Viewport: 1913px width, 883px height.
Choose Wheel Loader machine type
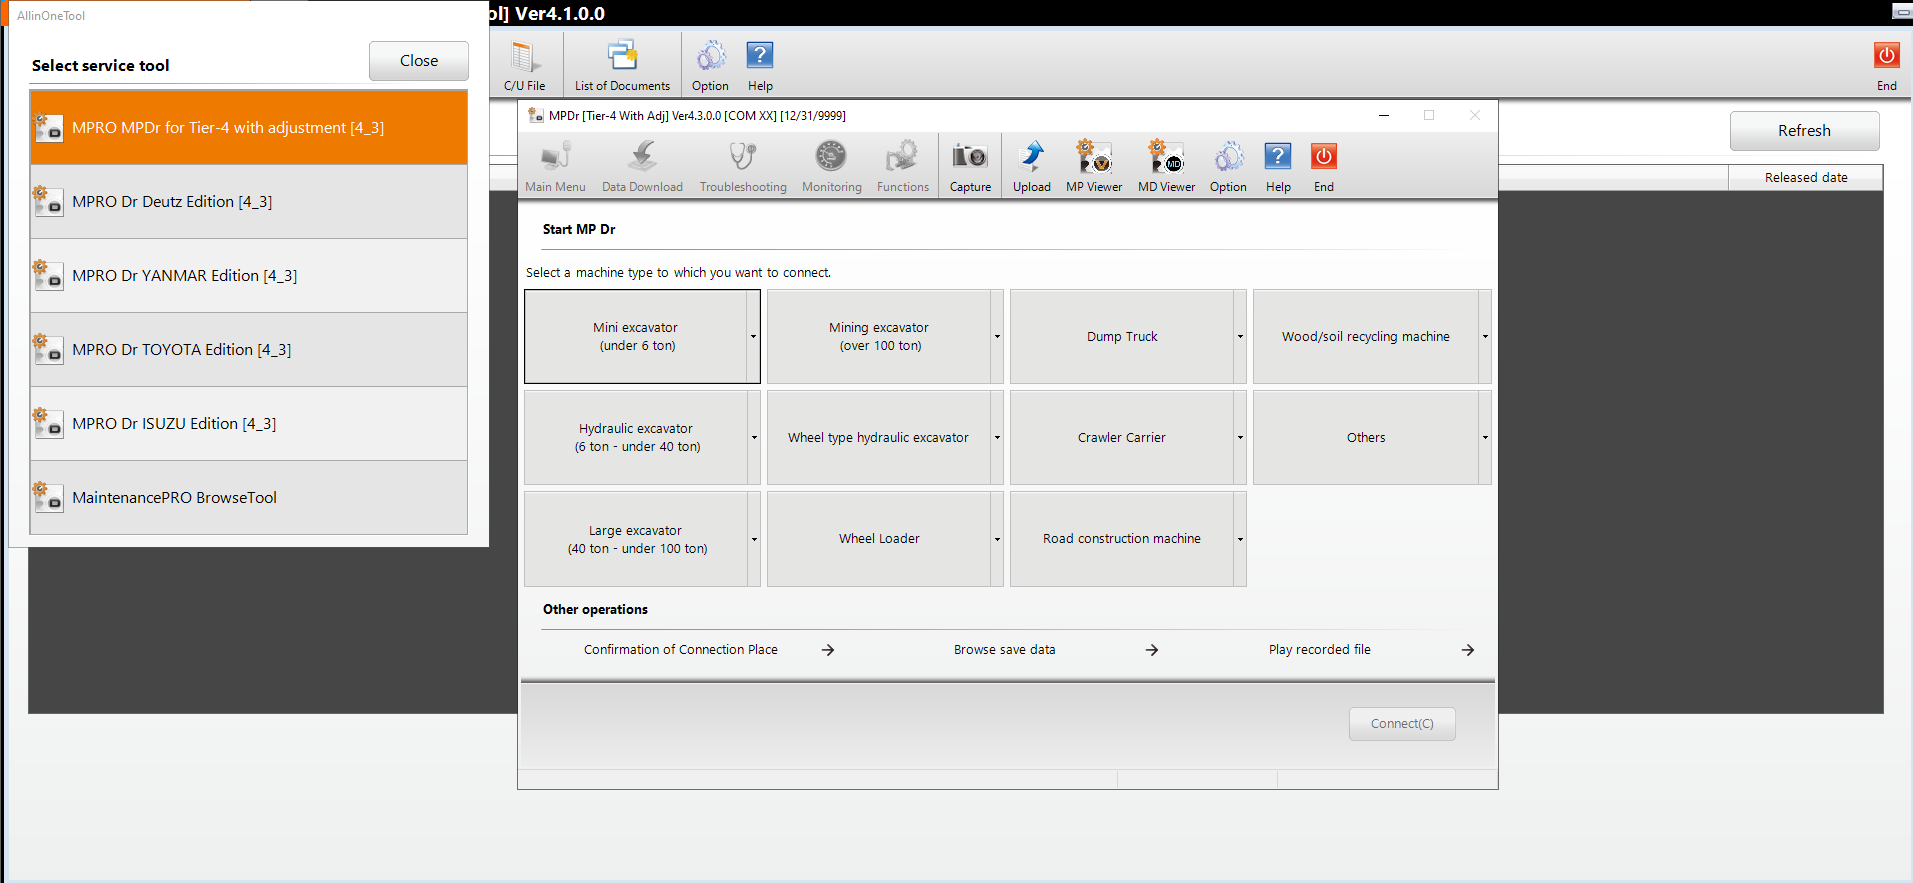(x=879, y=539)
